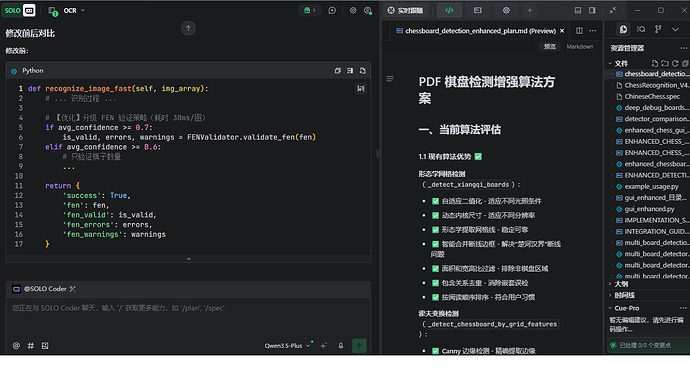
Task: Open gui_enhanced.py in explorer
Action: pyautogui.click(x=645, y=209)
